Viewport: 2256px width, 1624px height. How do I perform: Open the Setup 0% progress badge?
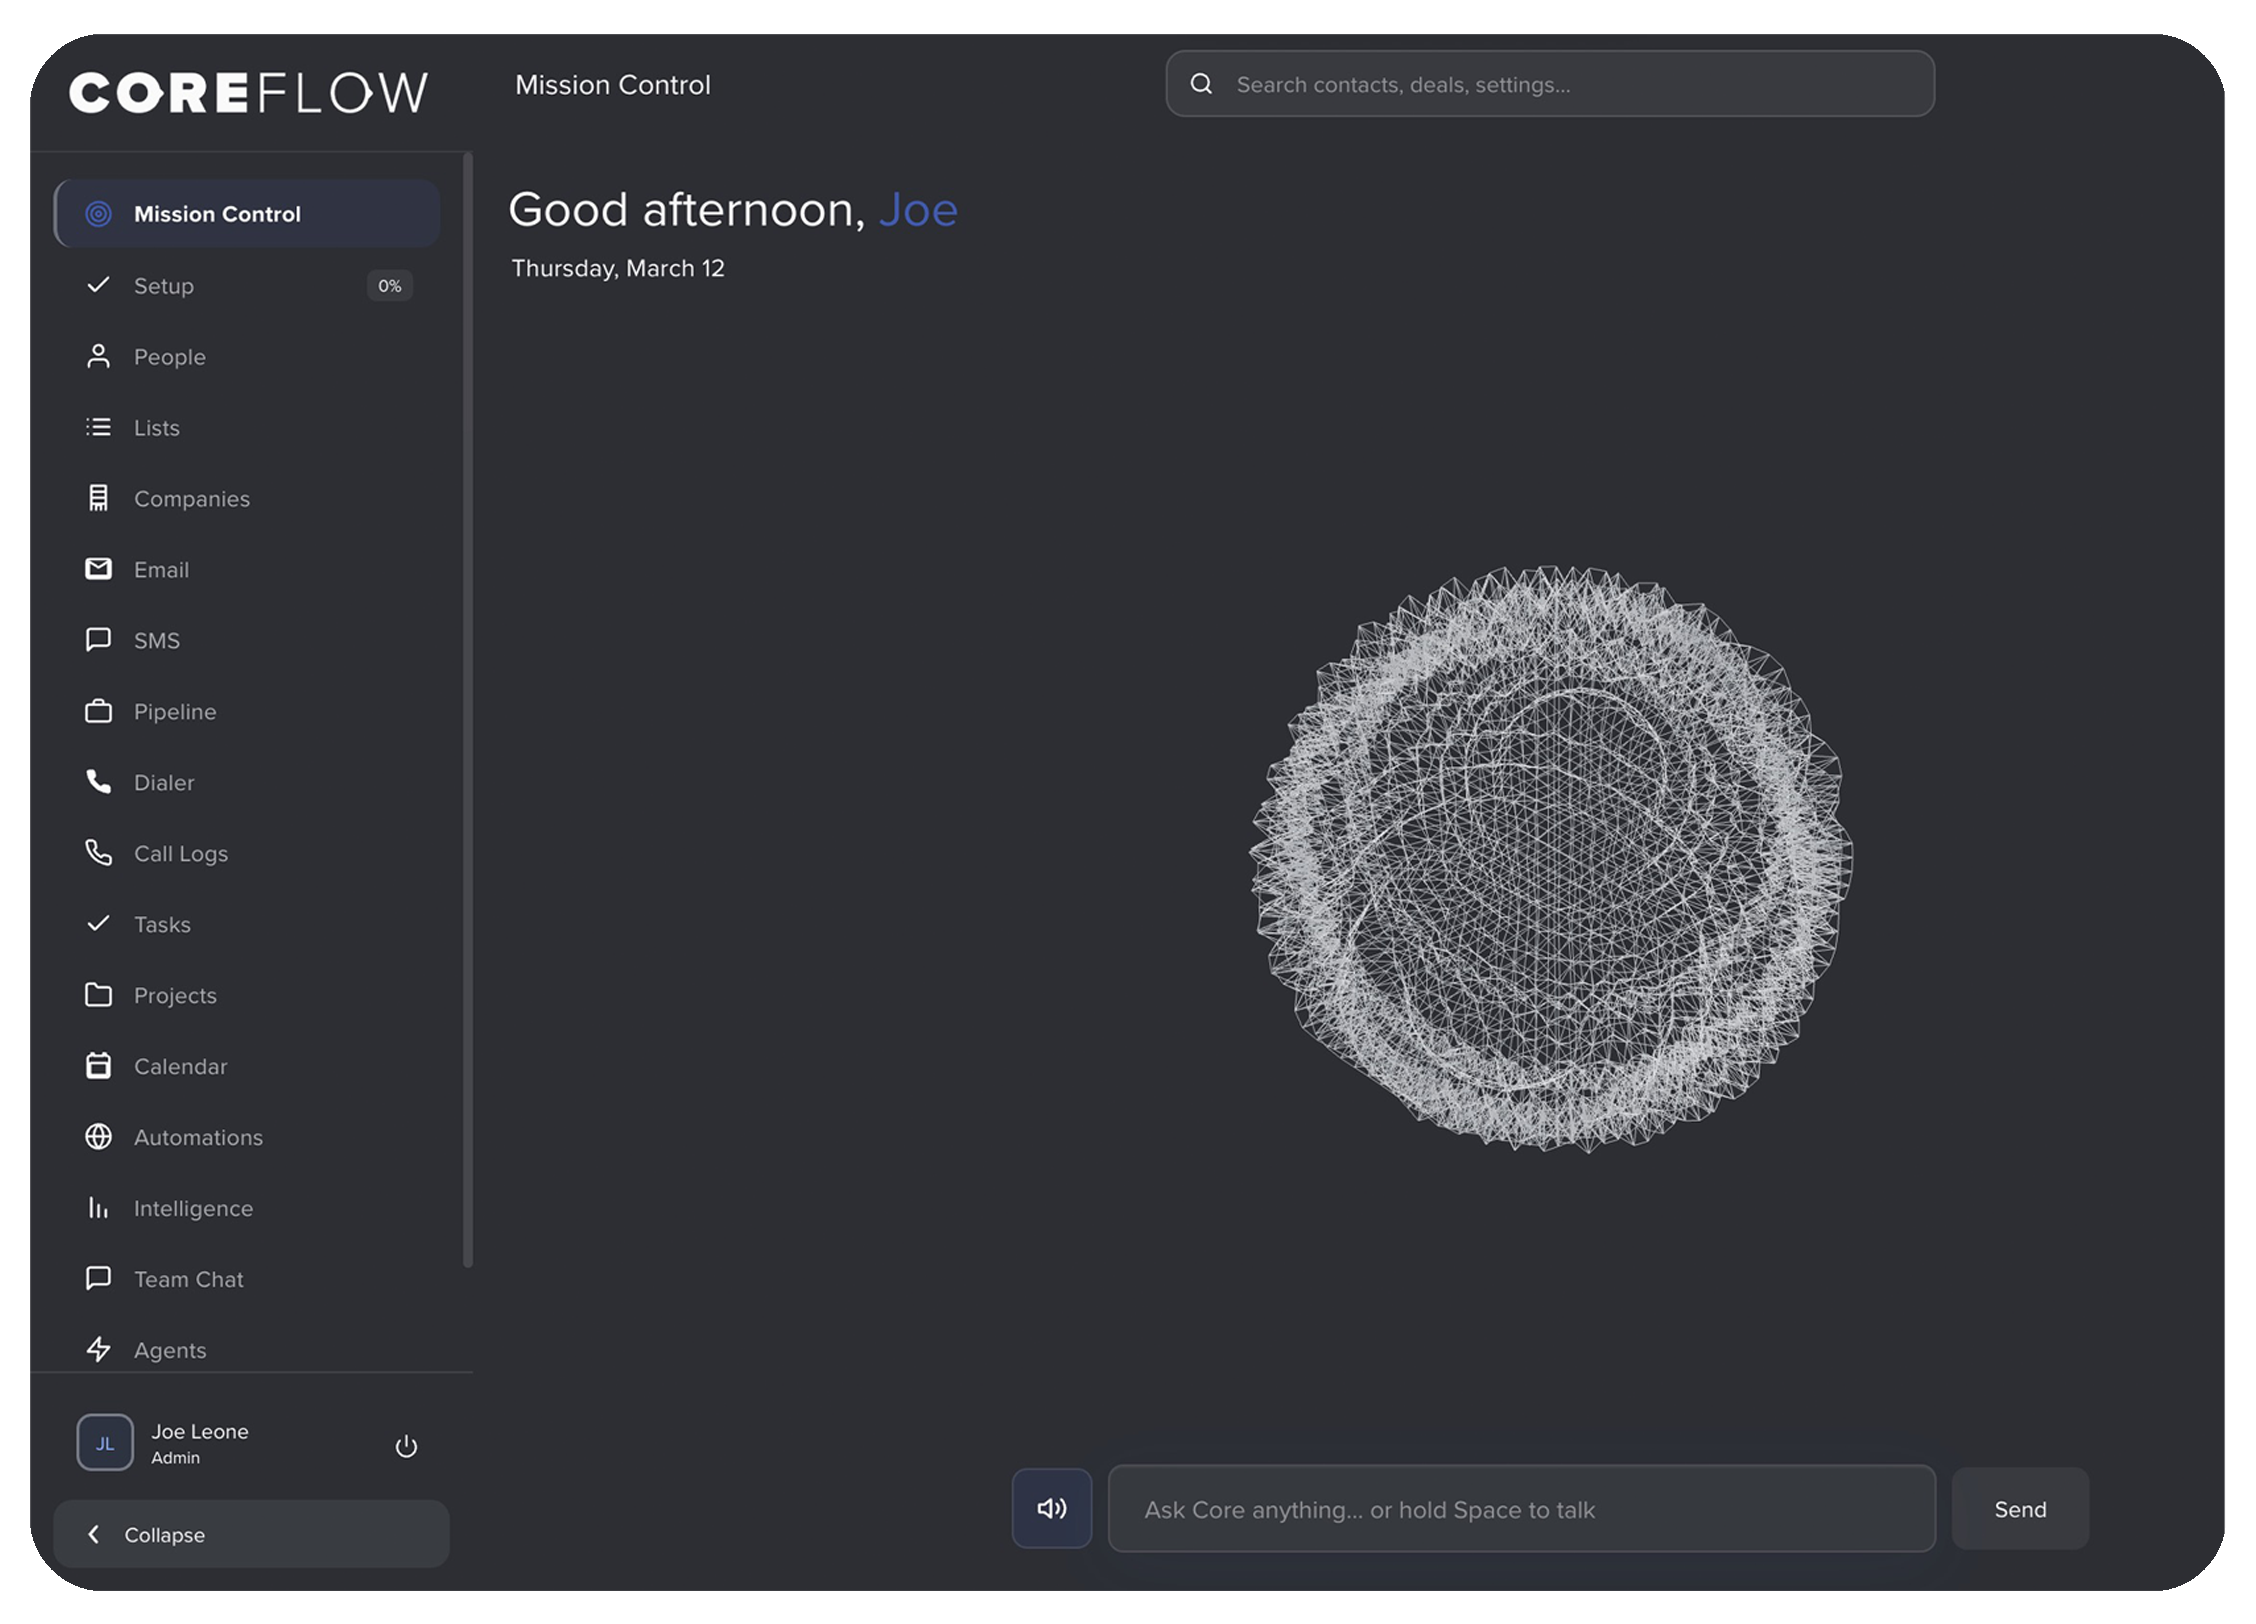[389, 286]
